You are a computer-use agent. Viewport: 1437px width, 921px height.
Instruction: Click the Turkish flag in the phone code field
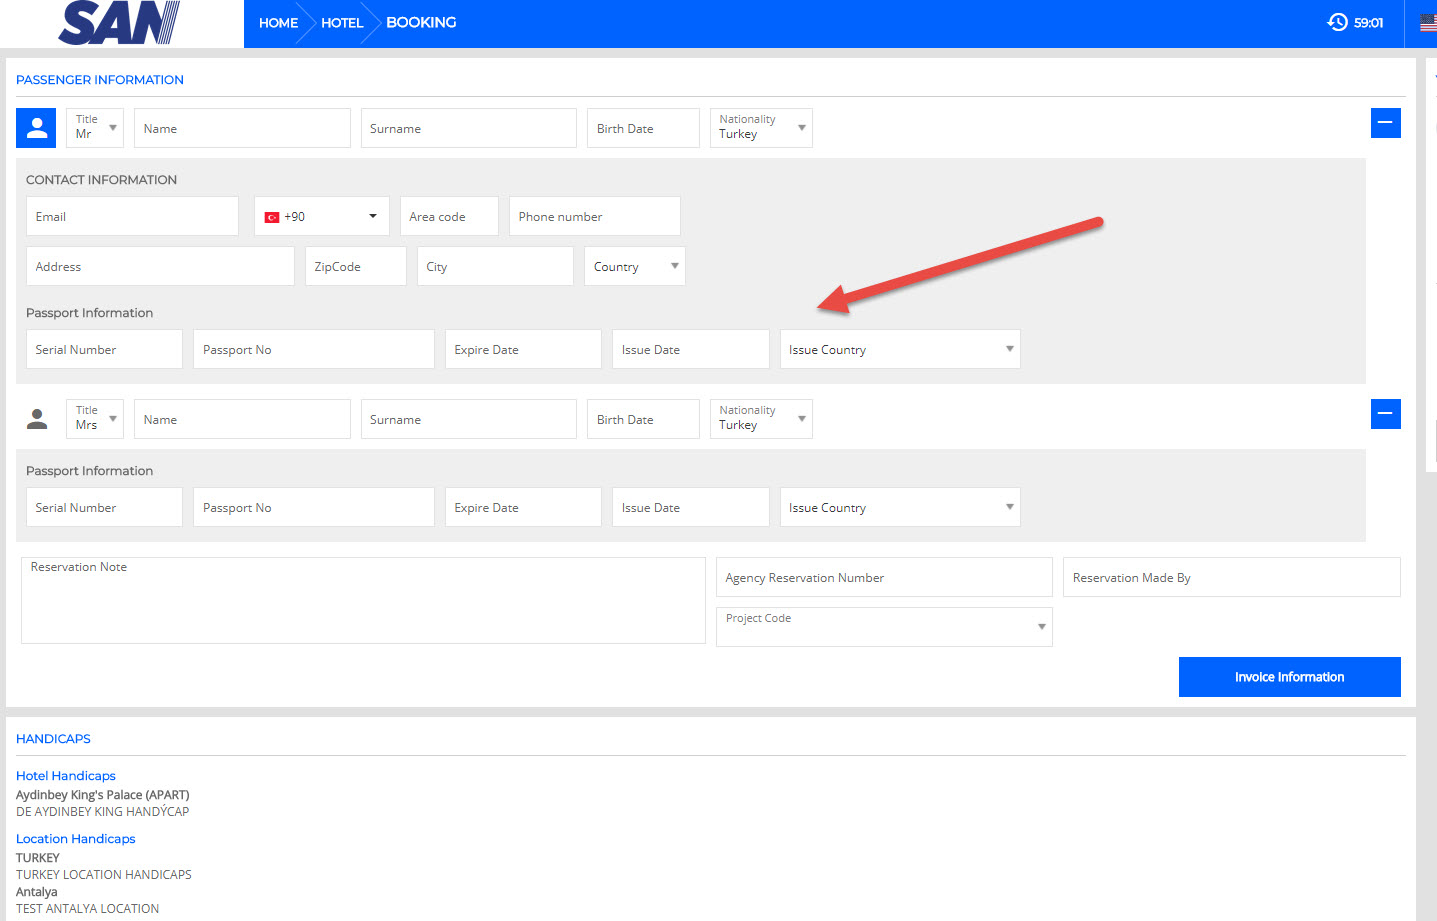tap(272, 217)
